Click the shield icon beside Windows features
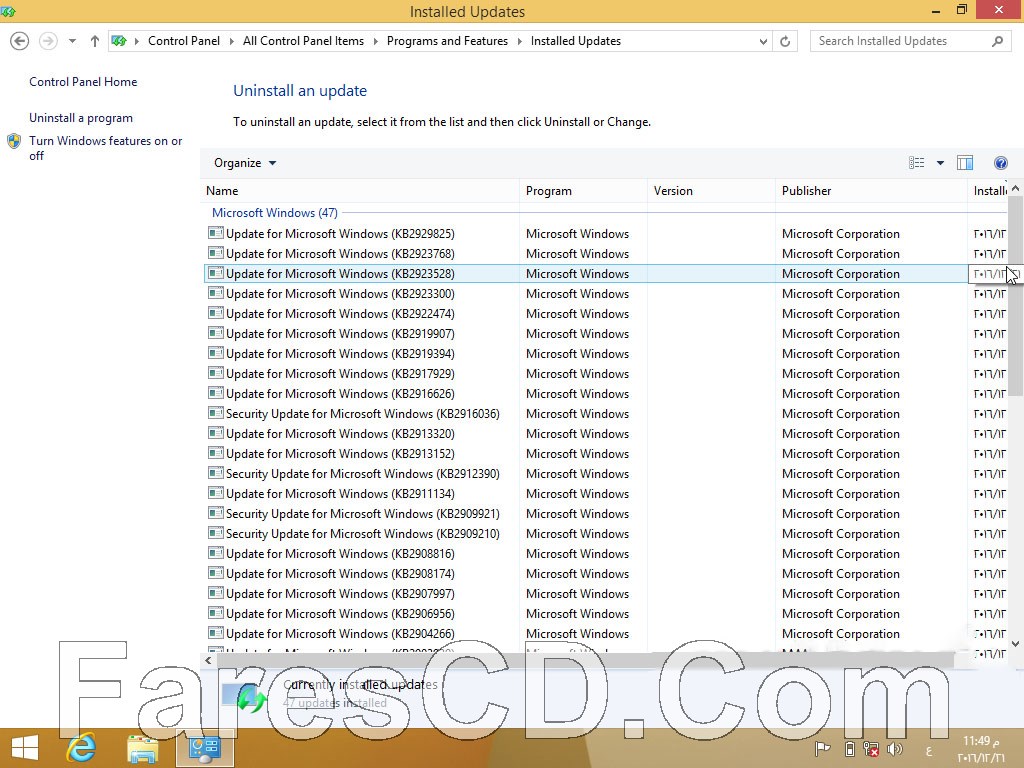The image size is (1024, 768). tap(14, 141)
